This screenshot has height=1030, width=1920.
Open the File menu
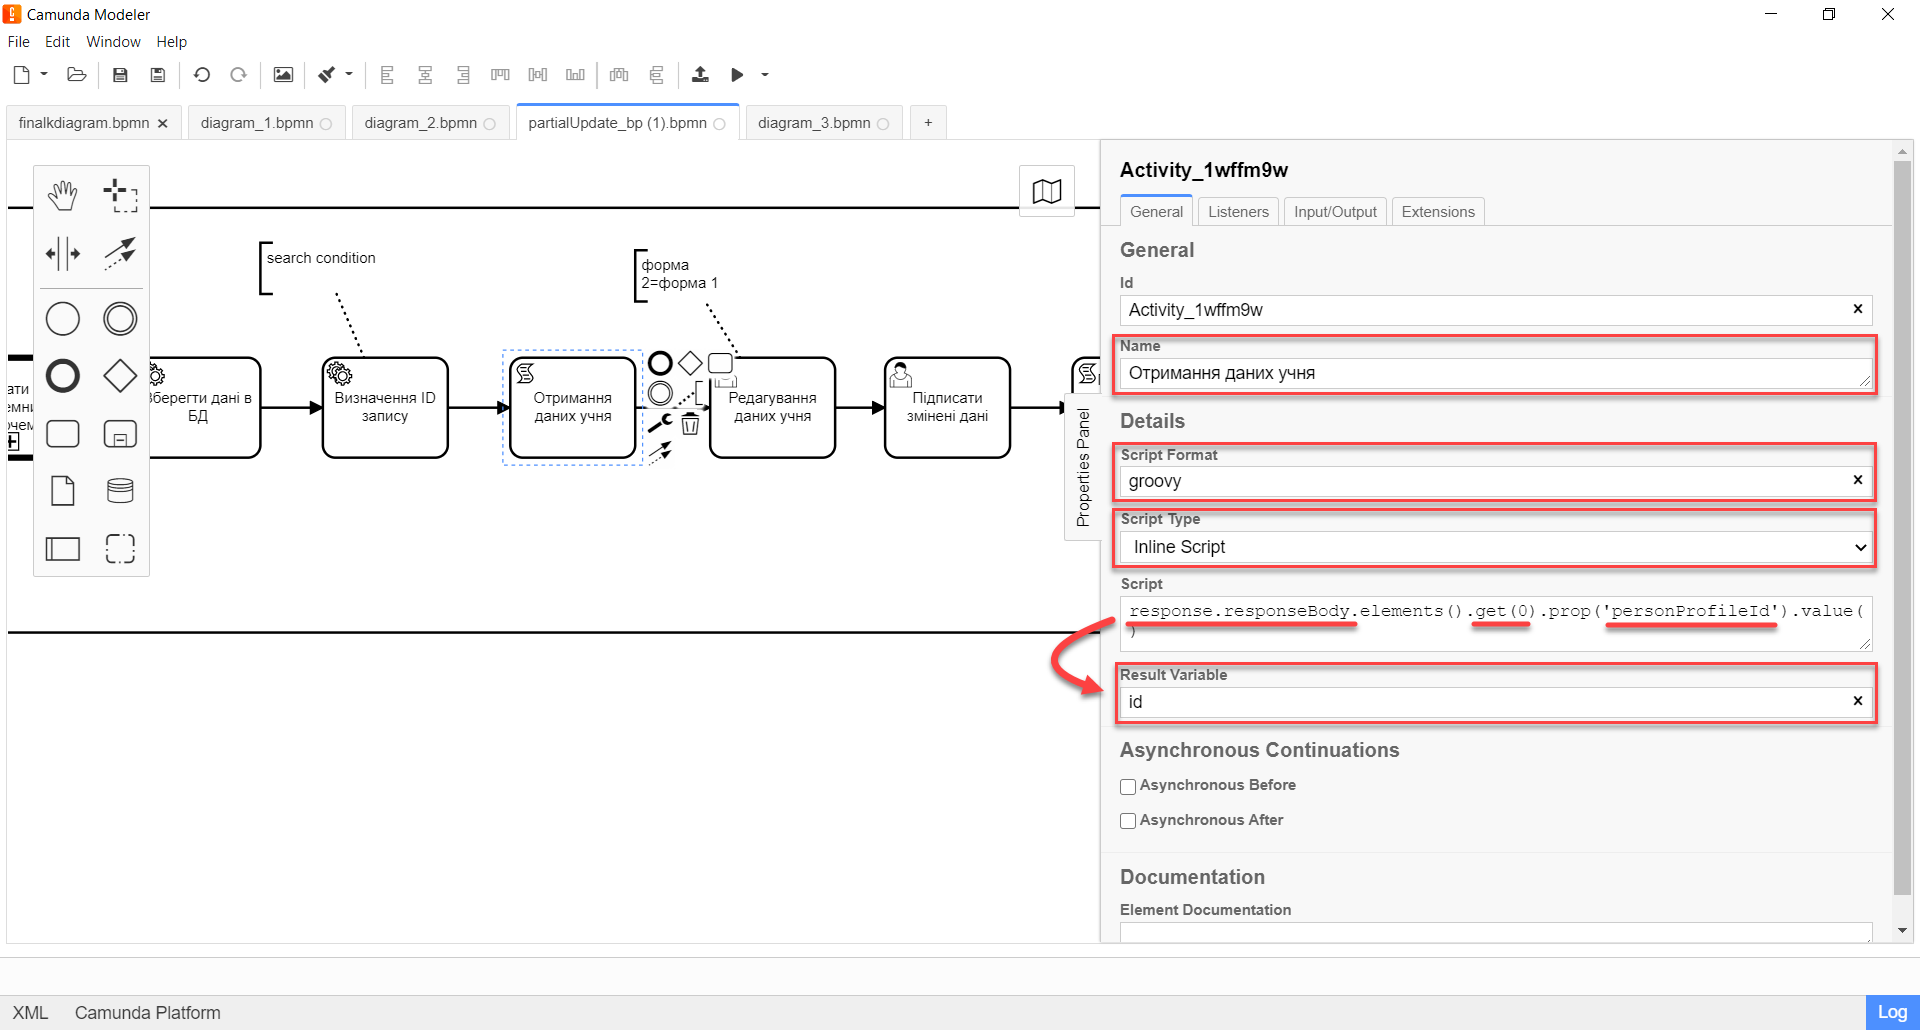(19, 42)
